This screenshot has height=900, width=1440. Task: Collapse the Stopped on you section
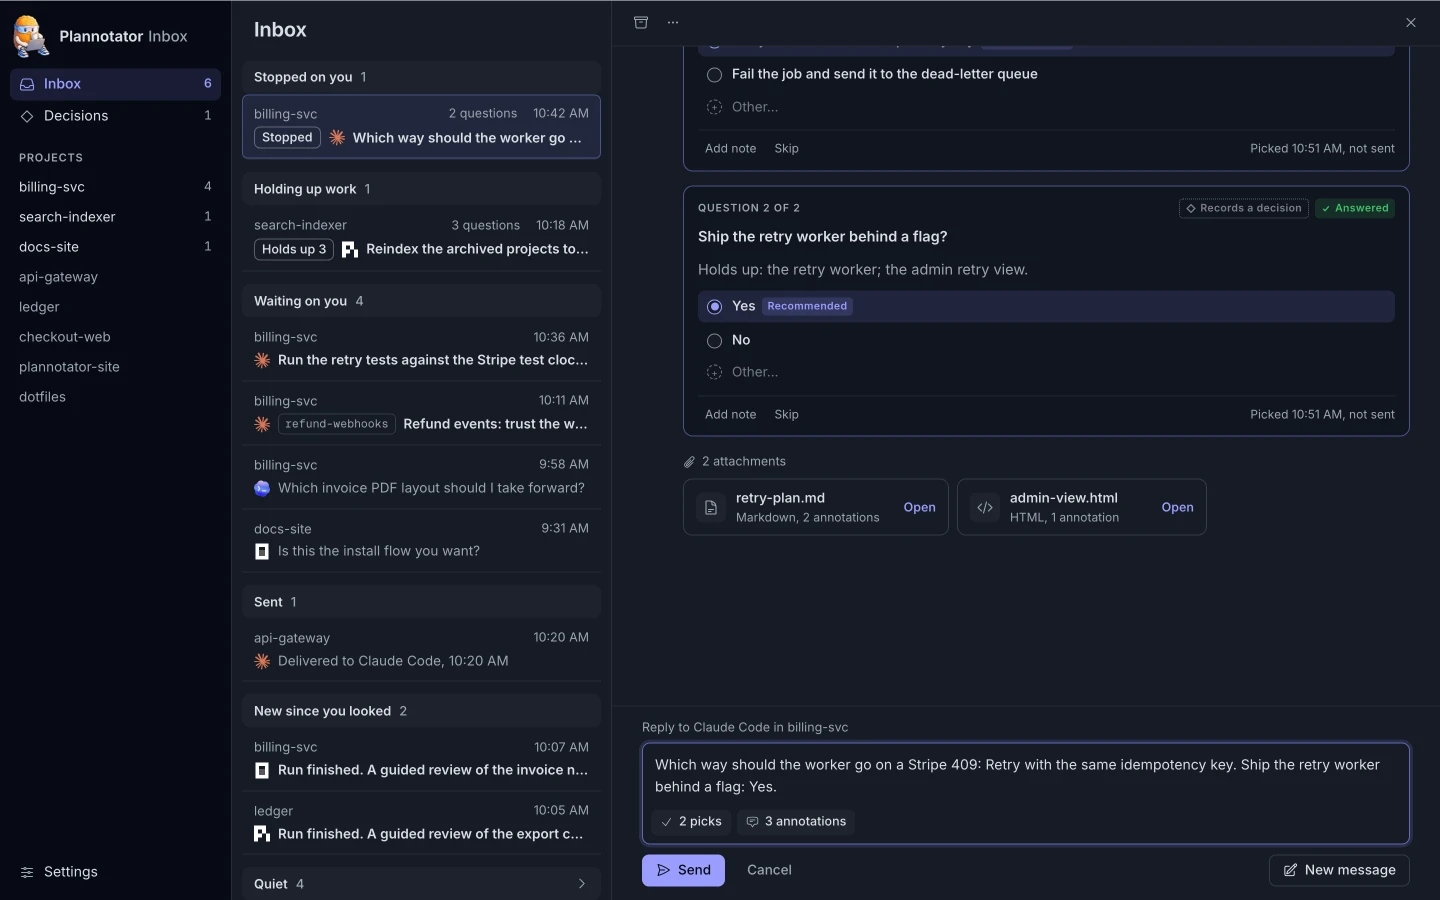click(421, 77)
